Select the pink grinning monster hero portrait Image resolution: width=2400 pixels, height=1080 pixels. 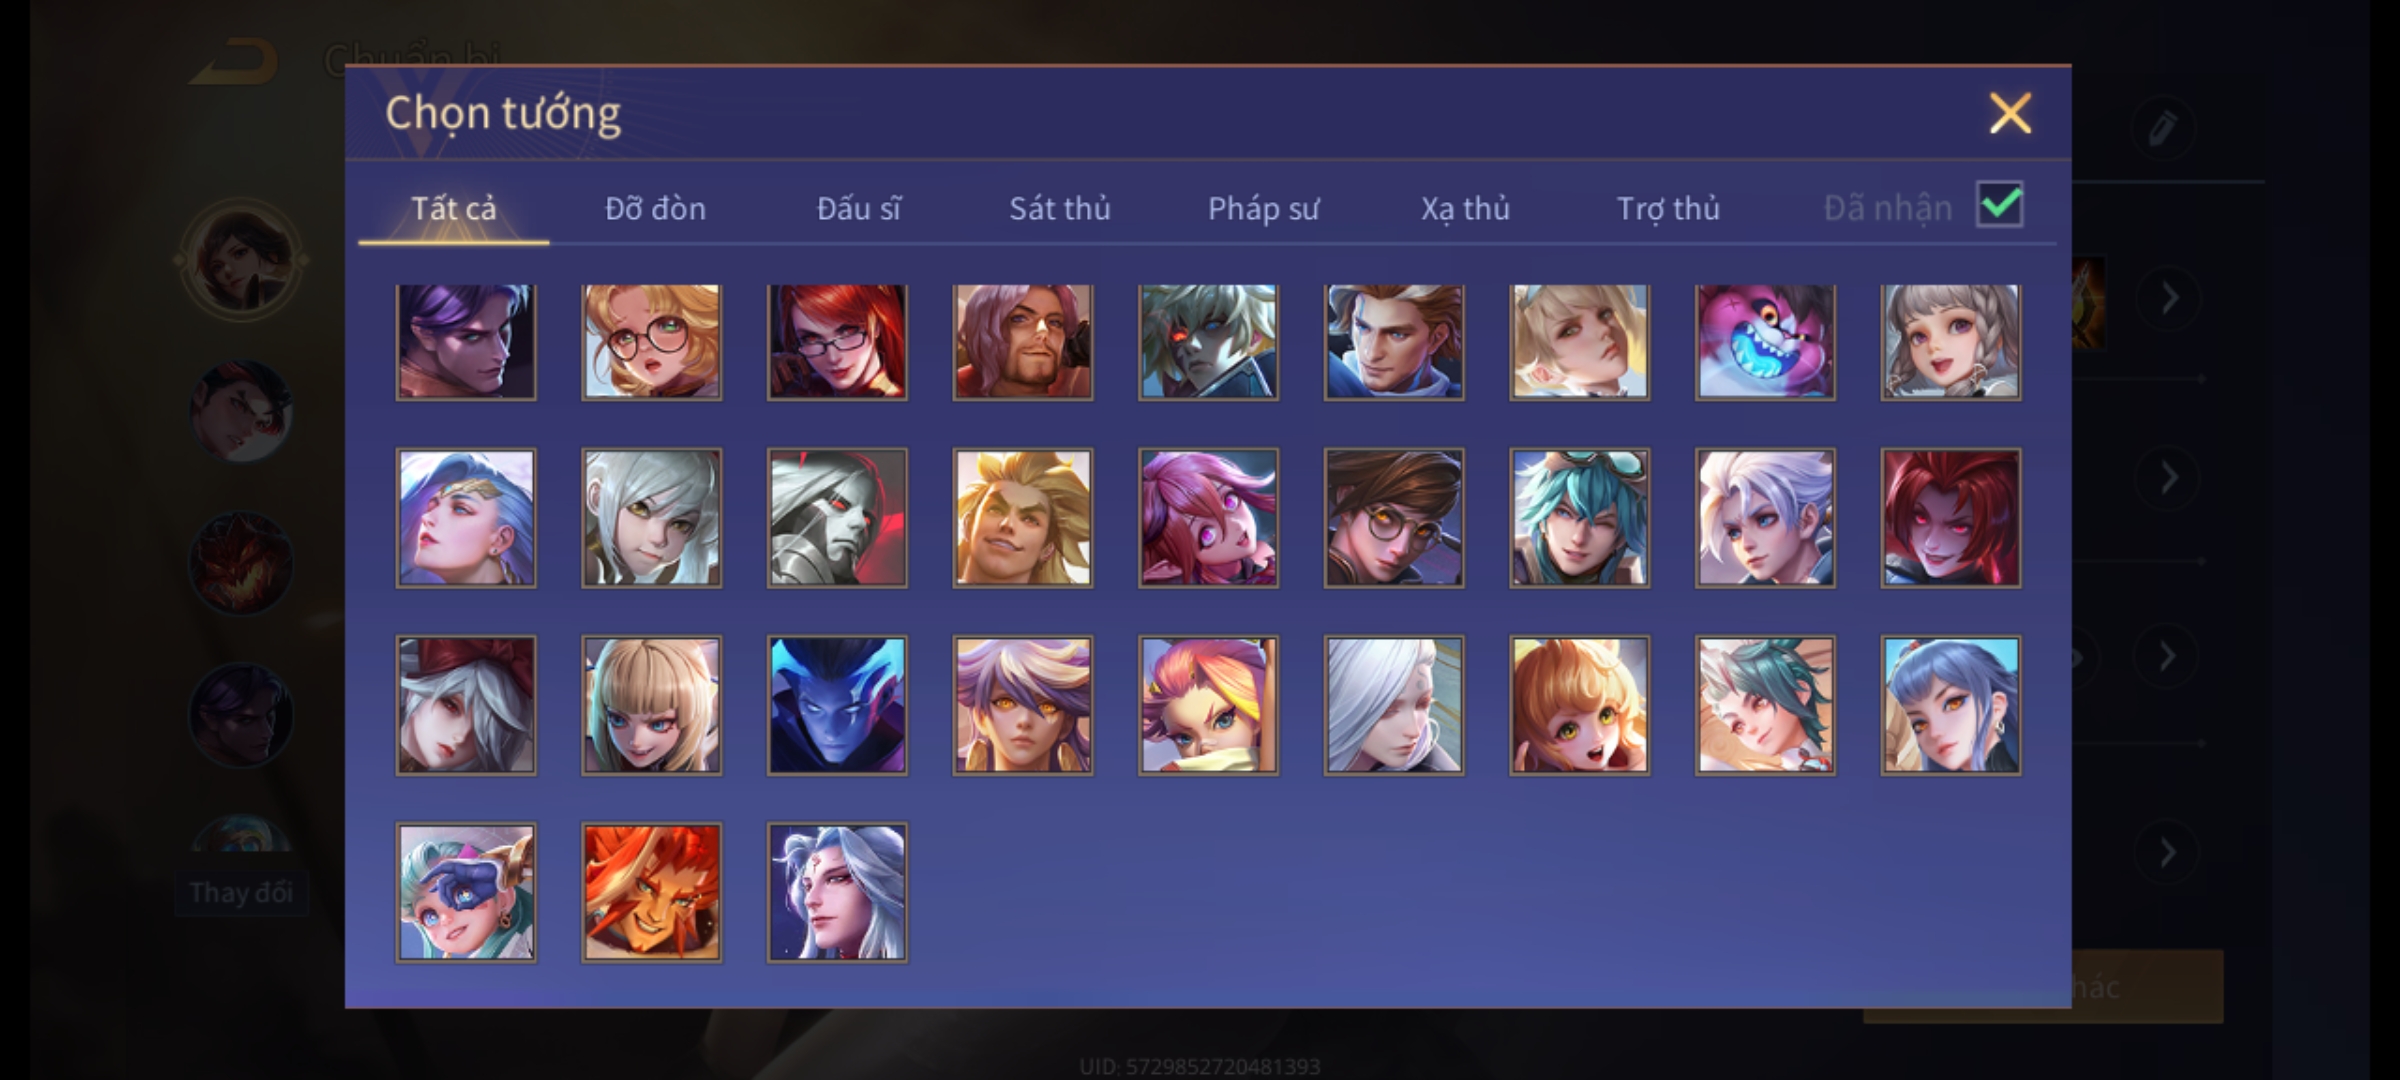coord(1765,342)
